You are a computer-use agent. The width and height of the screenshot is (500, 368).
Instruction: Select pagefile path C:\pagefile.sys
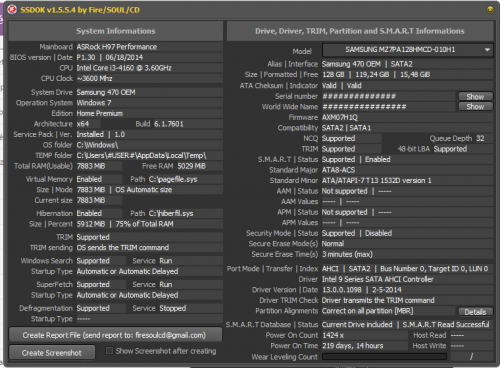coord(173,179)
